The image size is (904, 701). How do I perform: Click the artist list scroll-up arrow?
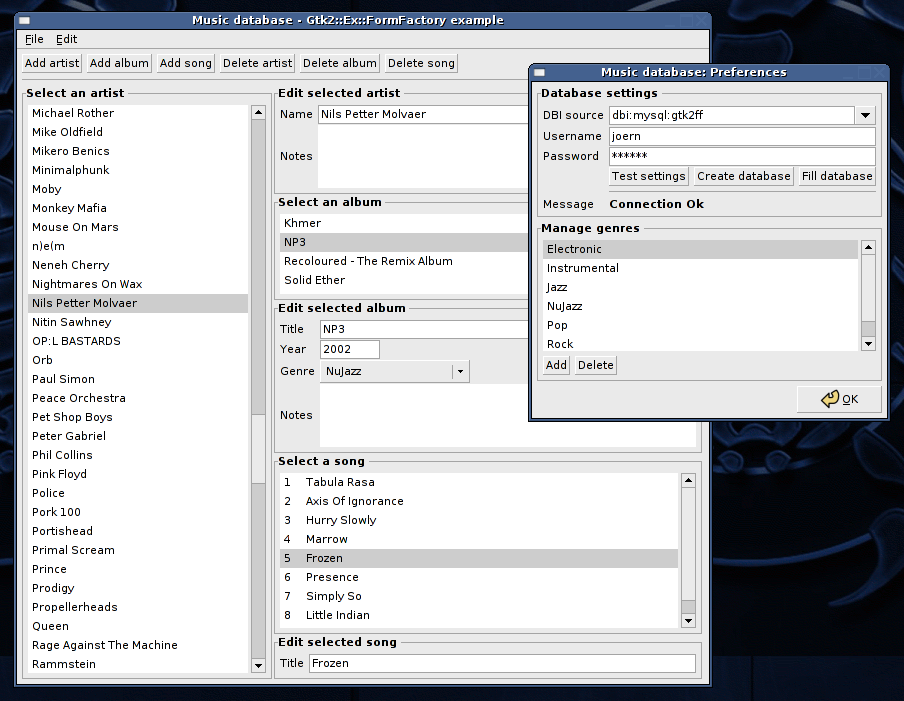tap(258, 112)
